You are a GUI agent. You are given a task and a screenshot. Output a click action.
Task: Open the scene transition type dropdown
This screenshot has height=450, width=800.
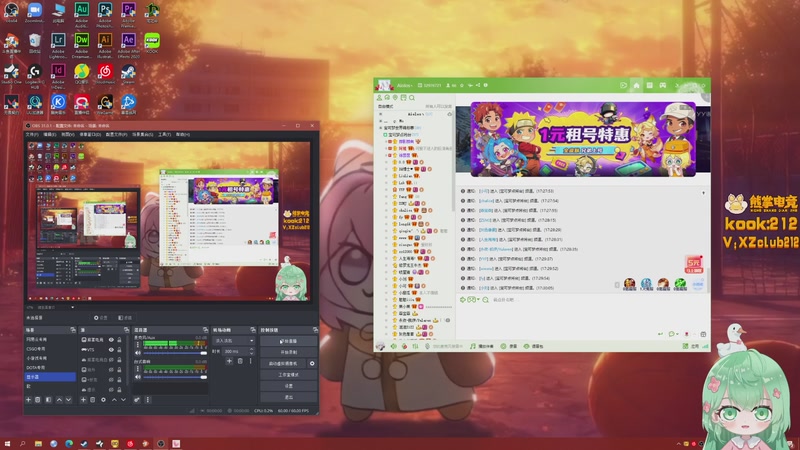pos(234,340)
